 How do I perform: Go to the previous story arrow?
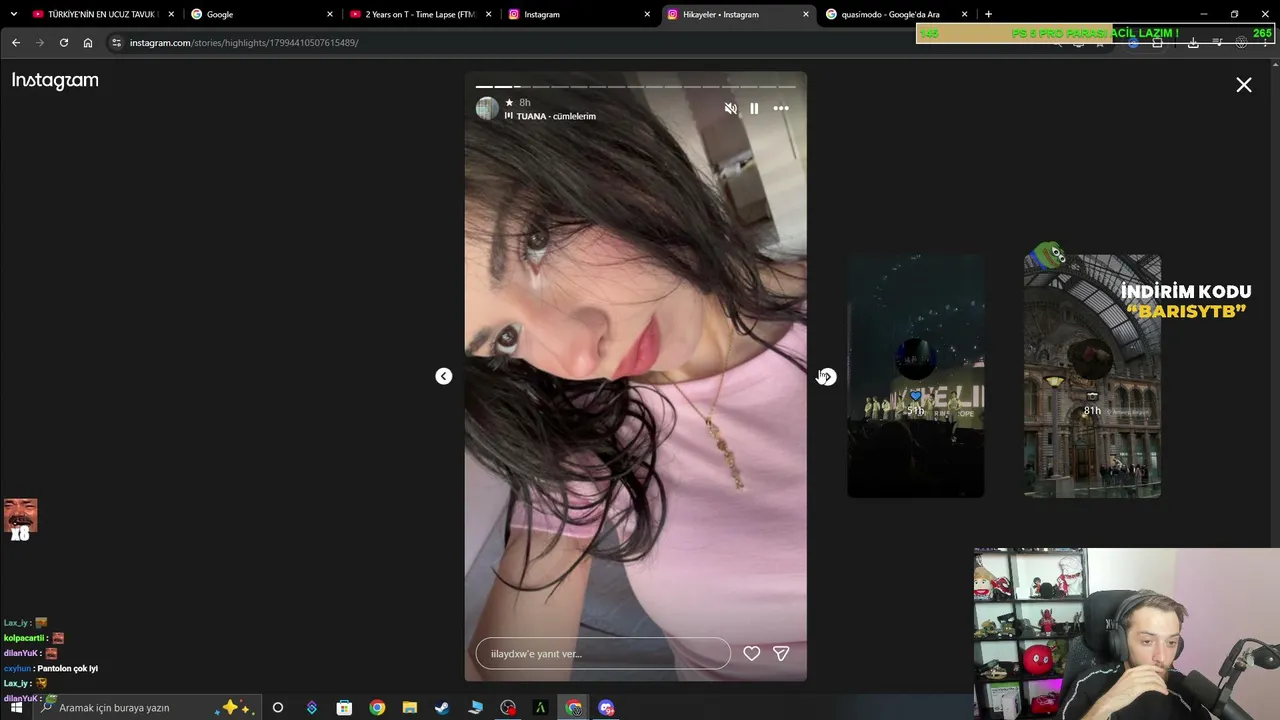click(x=444, y=376)
